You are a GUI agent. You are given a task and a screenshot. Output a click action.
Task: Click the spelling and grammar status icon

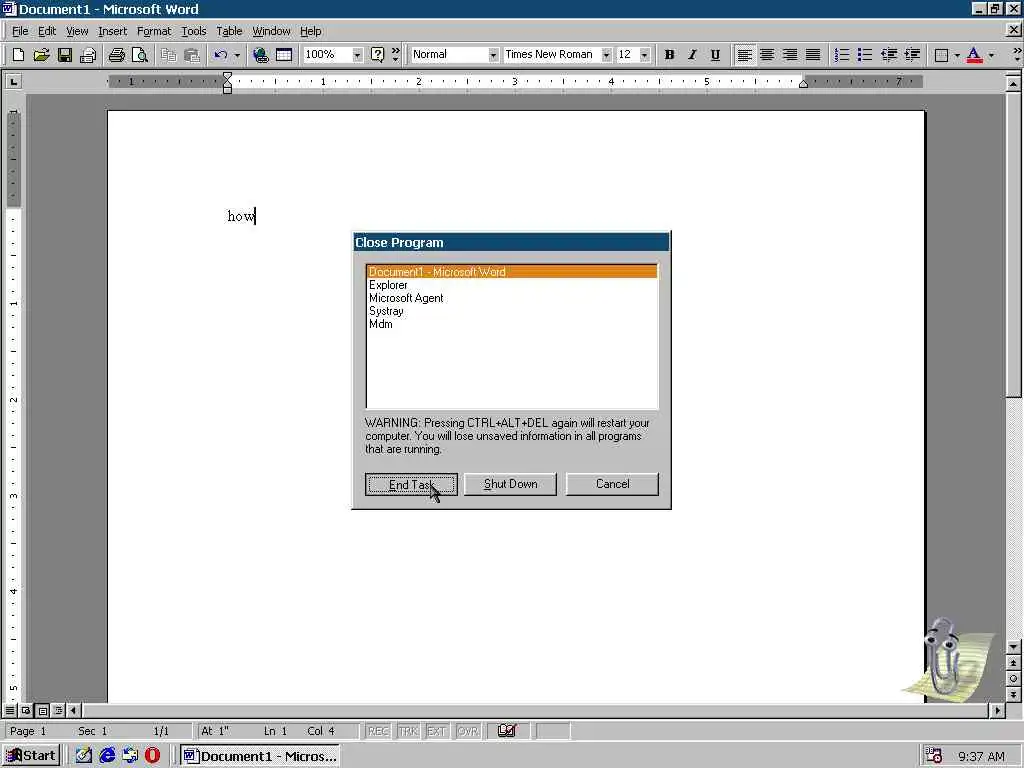(x=507, y=731)
